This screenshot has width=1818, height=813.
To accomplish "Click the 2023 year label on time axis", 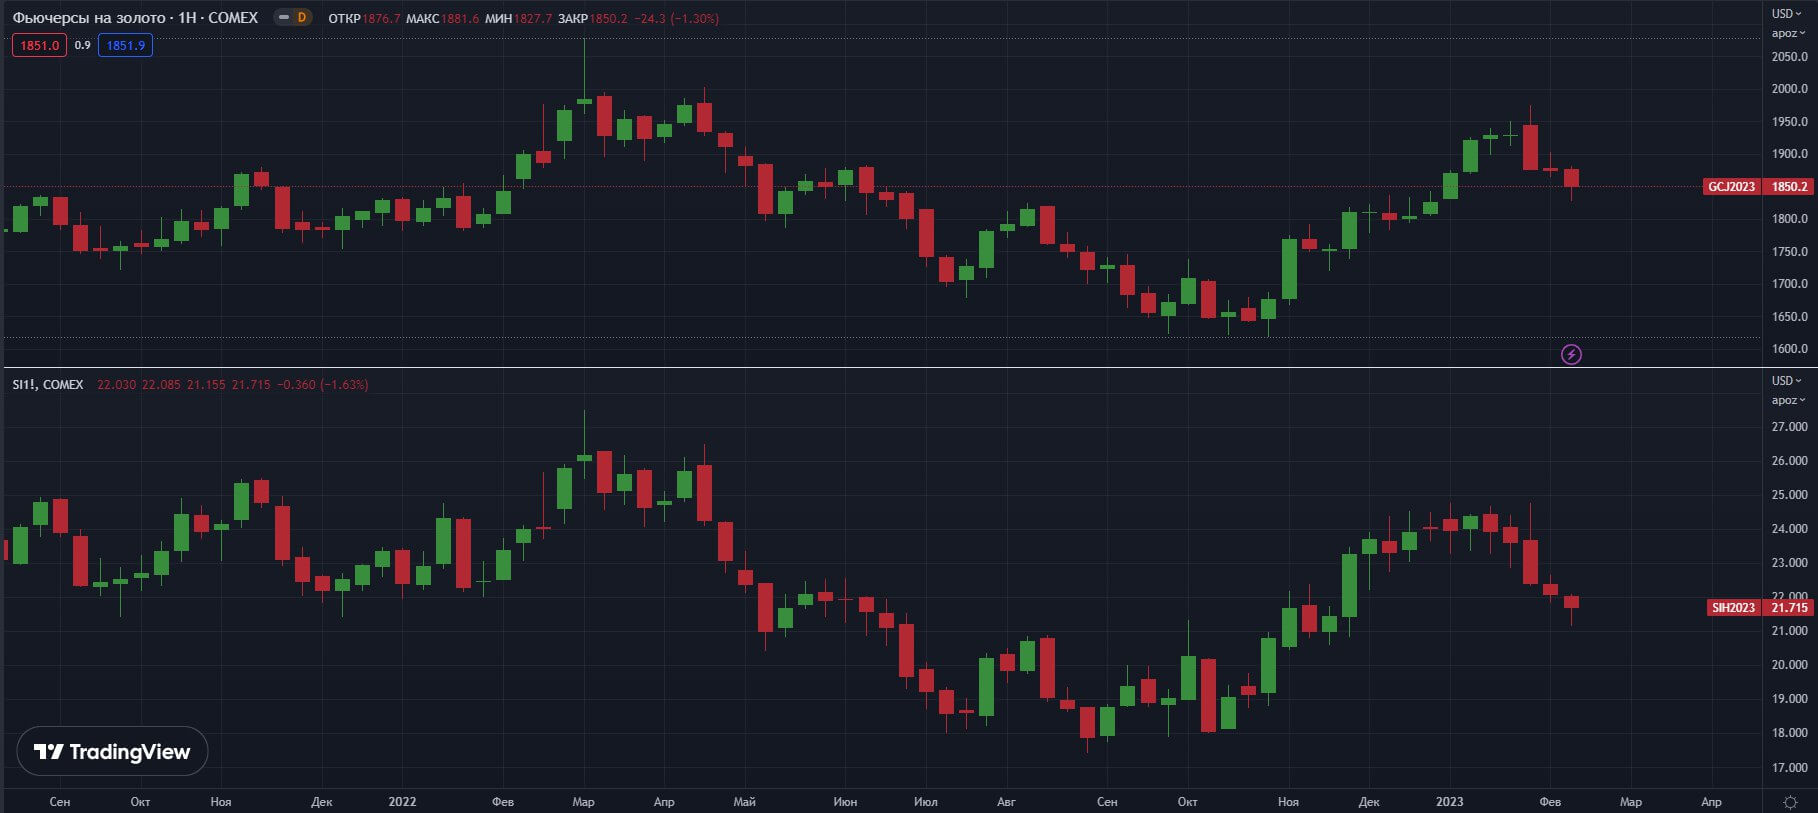I will click(1449, 802).
